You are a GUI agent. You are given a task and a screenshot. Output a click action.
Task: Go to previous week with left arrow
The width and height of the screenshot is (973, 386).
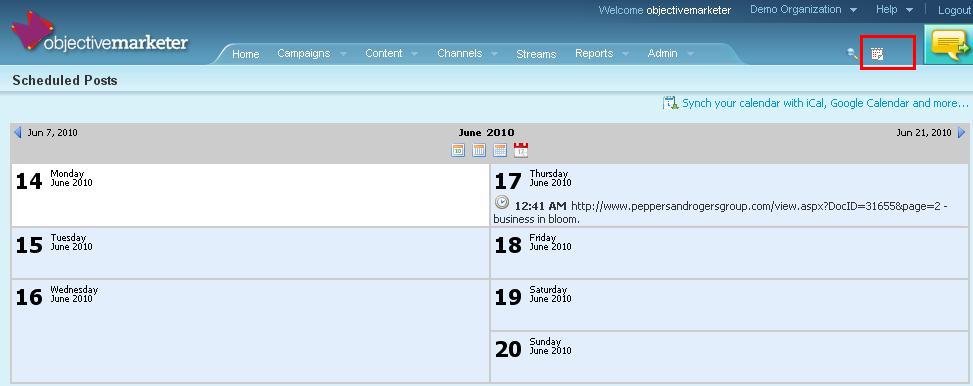click(17, 132)
